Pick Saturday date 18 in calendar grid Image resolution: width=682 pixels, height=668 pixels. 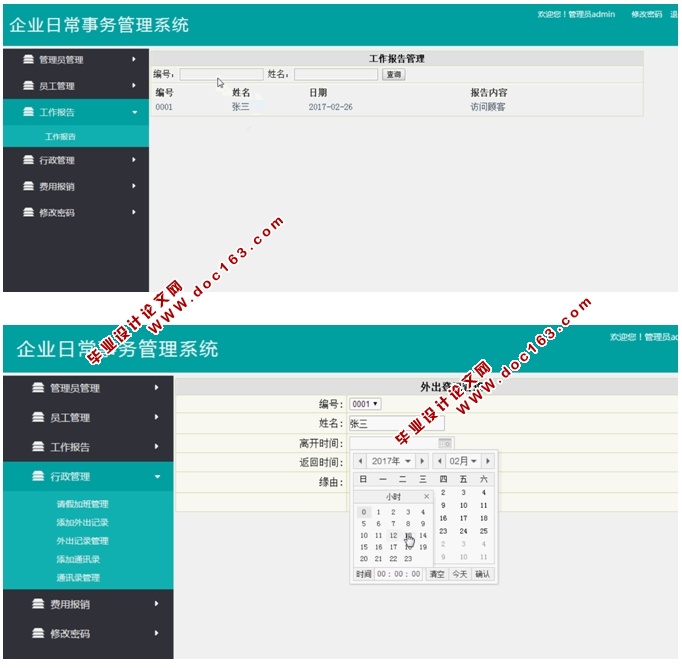point(484,518)
